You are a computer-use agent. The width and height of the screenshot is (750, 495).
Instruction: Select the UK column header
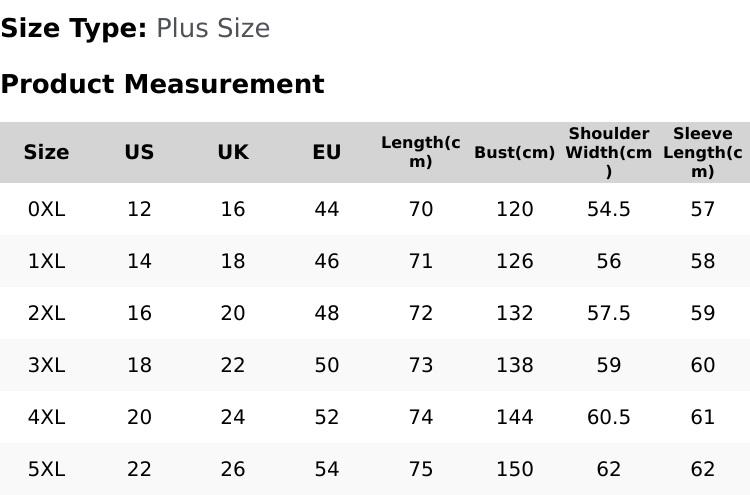click(233, 152)
